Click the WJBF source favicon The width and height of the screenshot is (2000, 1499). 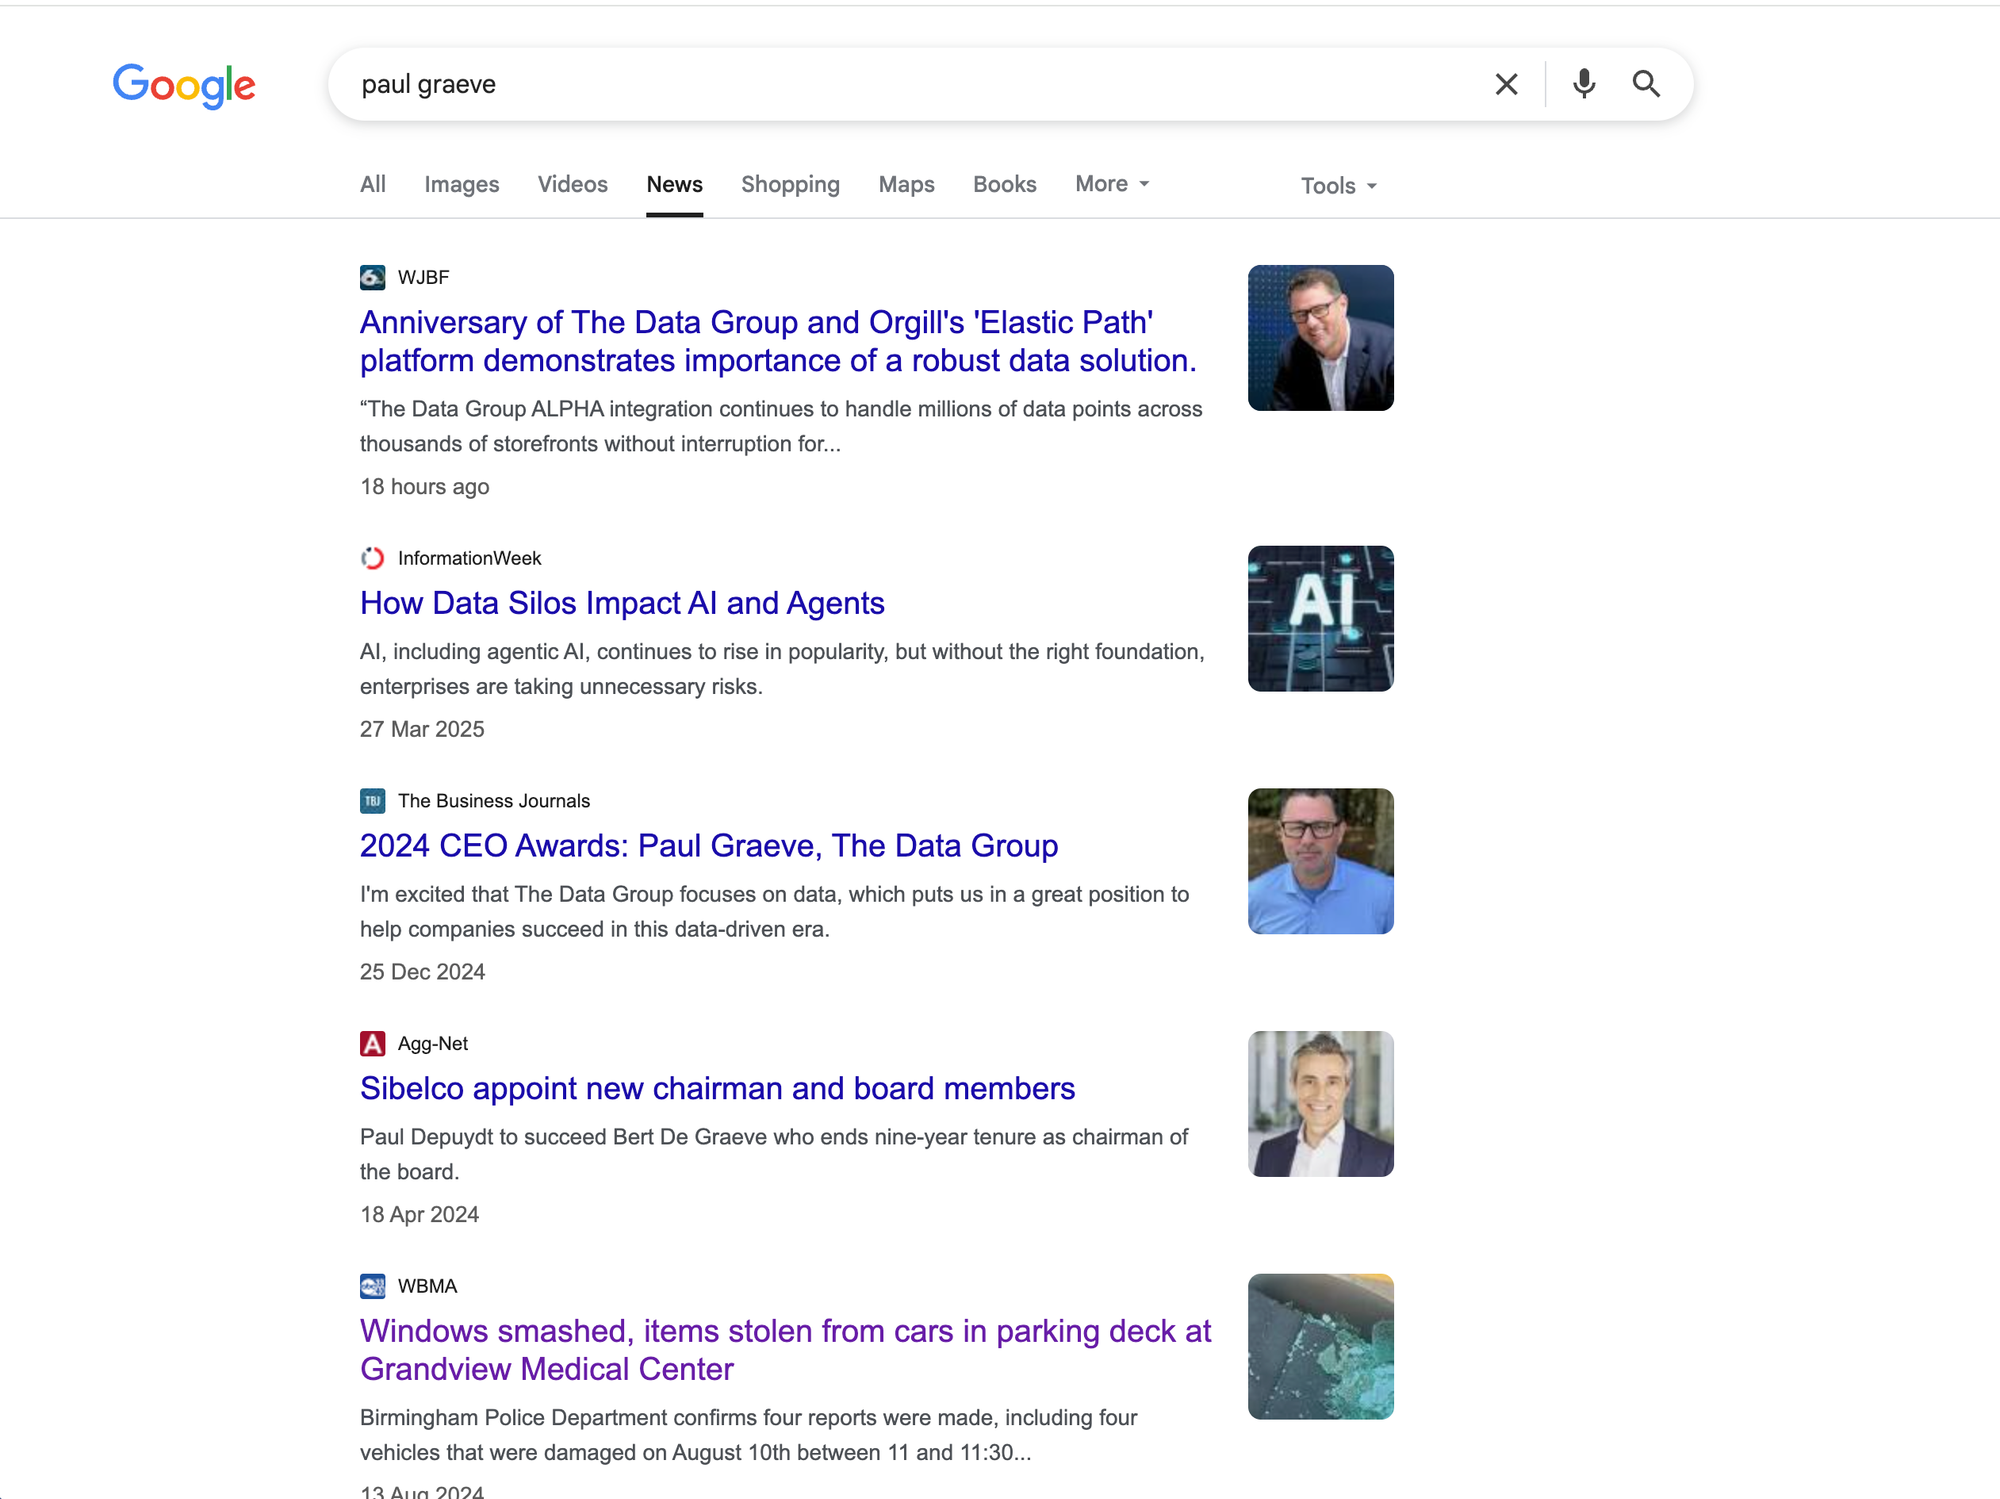pos(372,277)
